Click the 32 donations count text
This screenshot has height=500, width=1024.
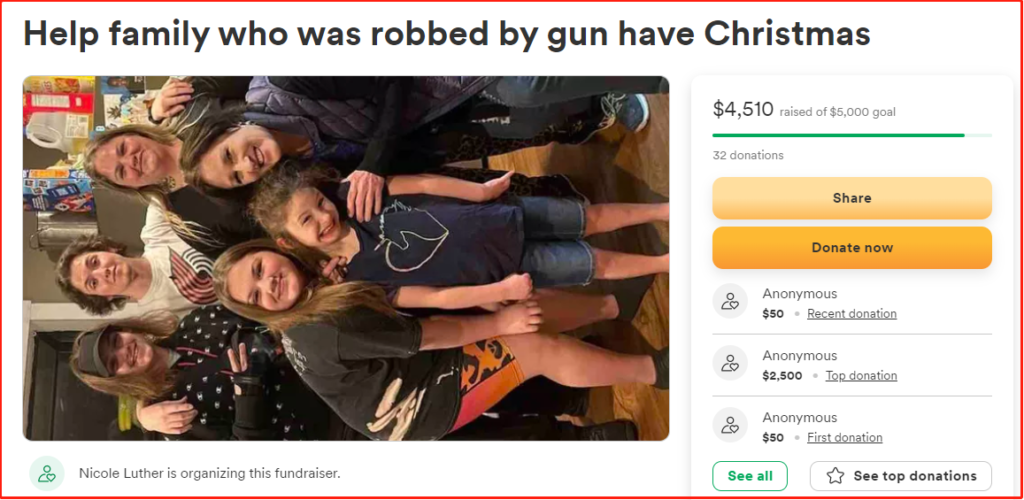pos(748,155)
